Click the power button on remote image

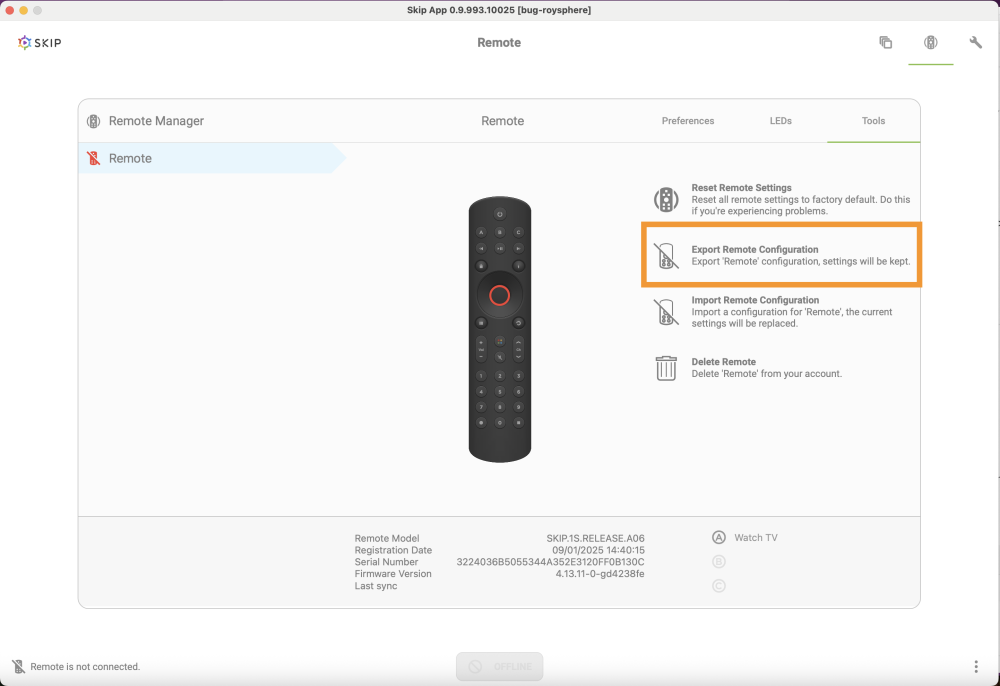(x=499, y=214)
